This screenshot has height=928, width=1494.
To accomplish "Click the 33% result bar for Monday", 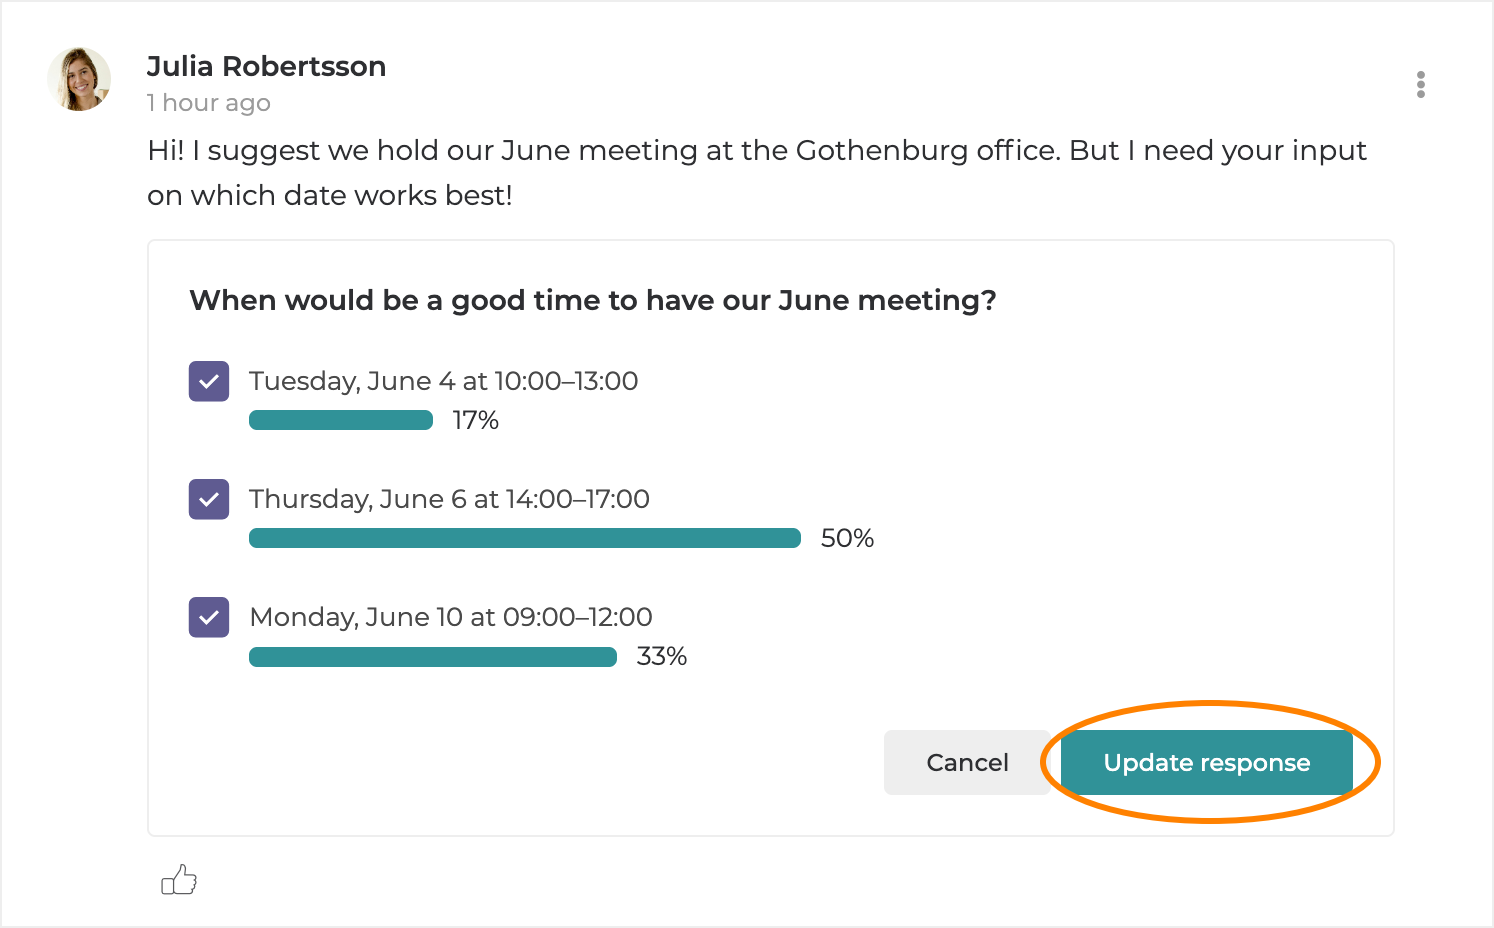I will point(432,656).
